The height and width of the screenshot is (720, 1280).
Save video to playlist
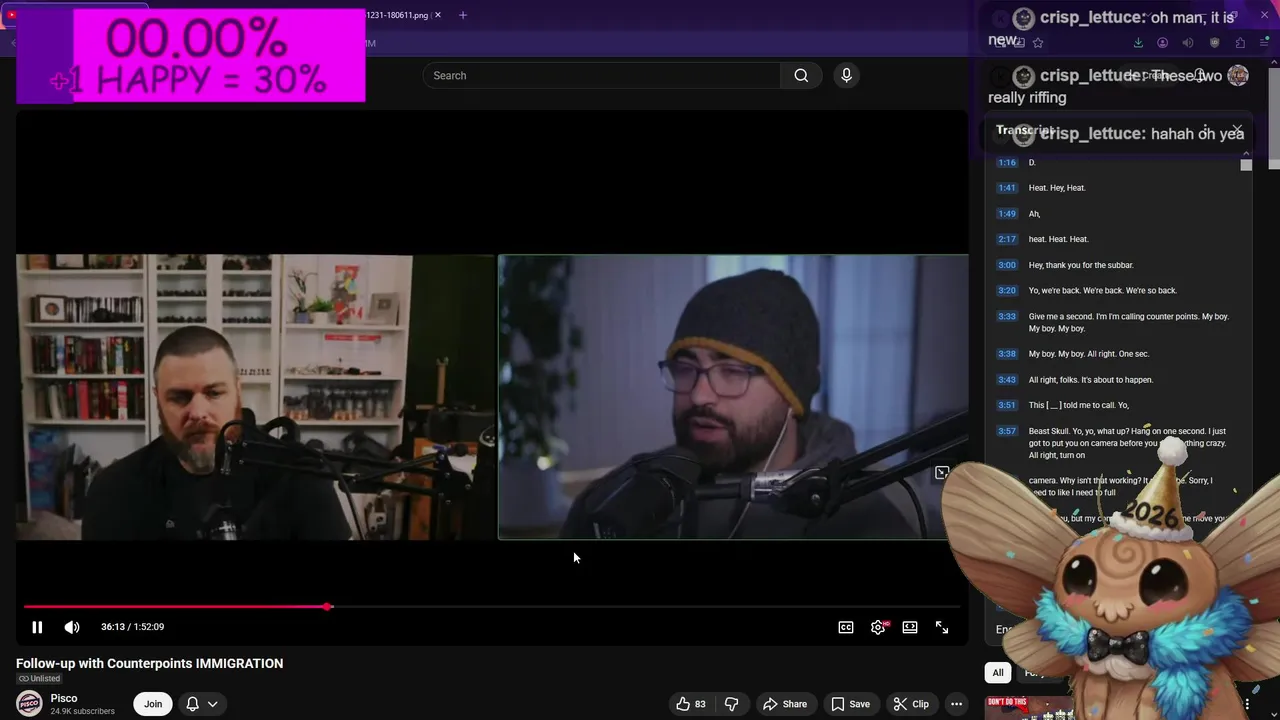click(x=850, y=704)
